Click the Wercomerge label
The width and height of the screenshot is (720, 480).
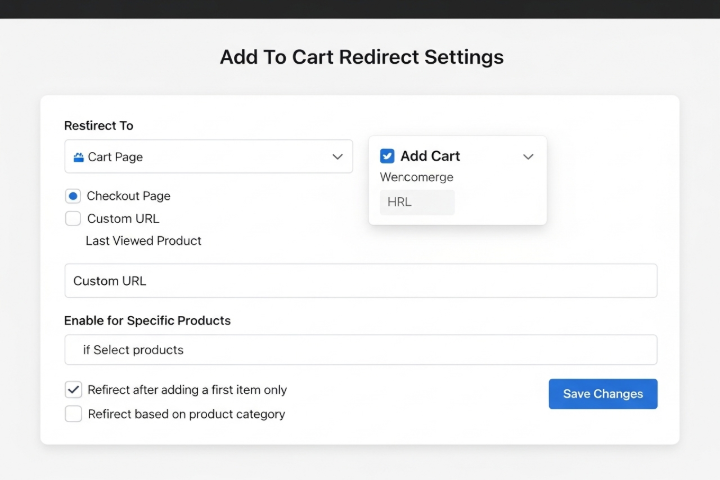point(416,177)
